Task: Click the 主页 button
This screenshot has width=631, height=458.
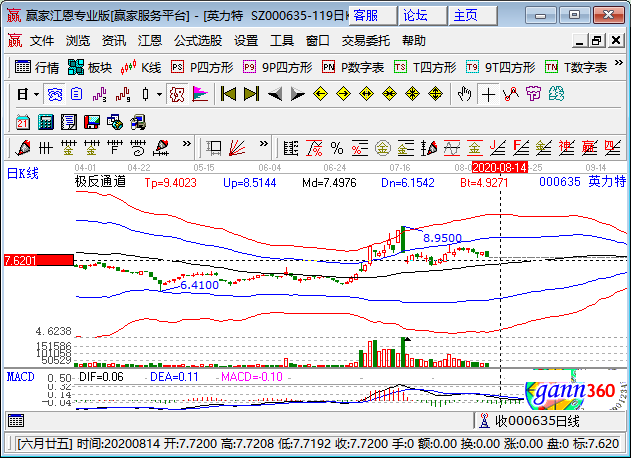Action: 473,16
